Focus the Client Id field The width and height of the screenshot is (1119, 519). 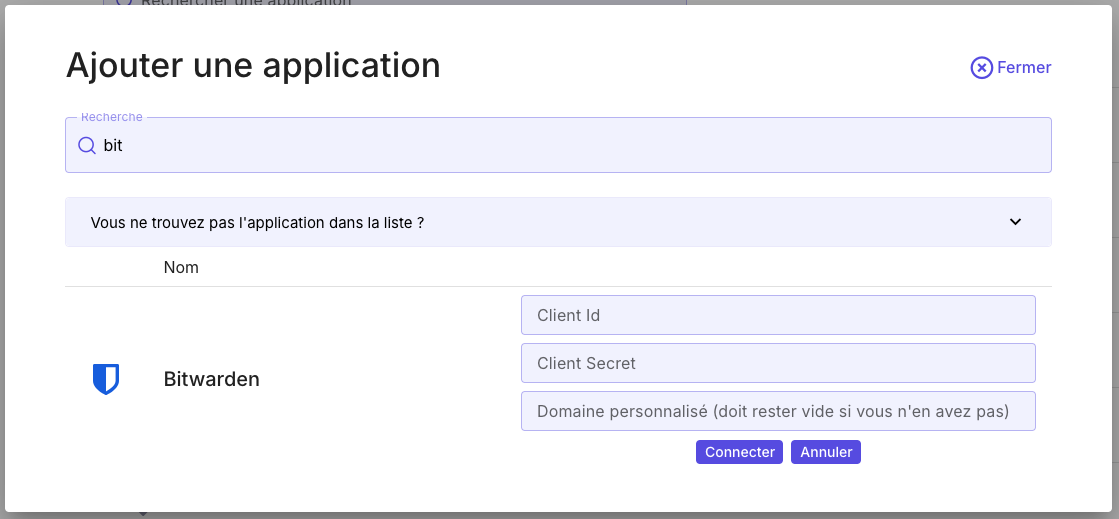coord(778,315)
